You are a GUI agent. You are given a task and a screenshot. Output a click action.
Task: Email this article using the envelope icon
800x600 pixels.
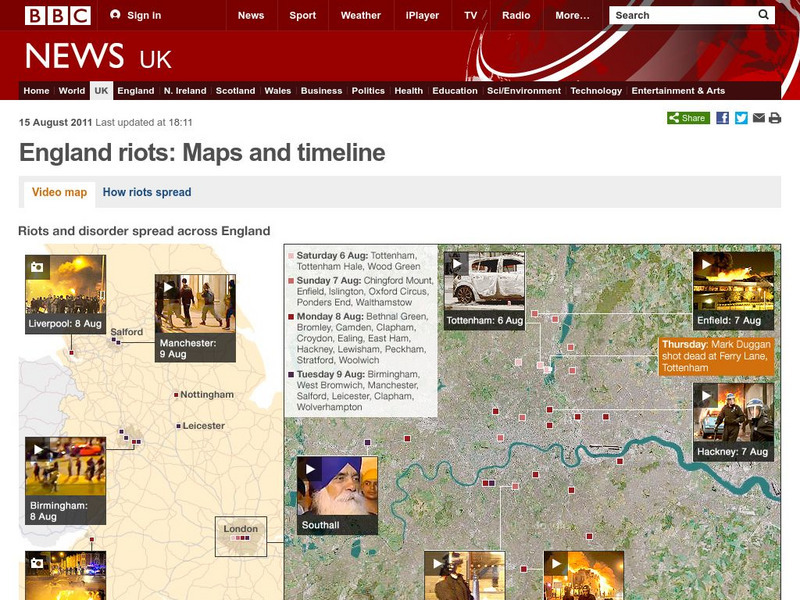click(759, 118)
